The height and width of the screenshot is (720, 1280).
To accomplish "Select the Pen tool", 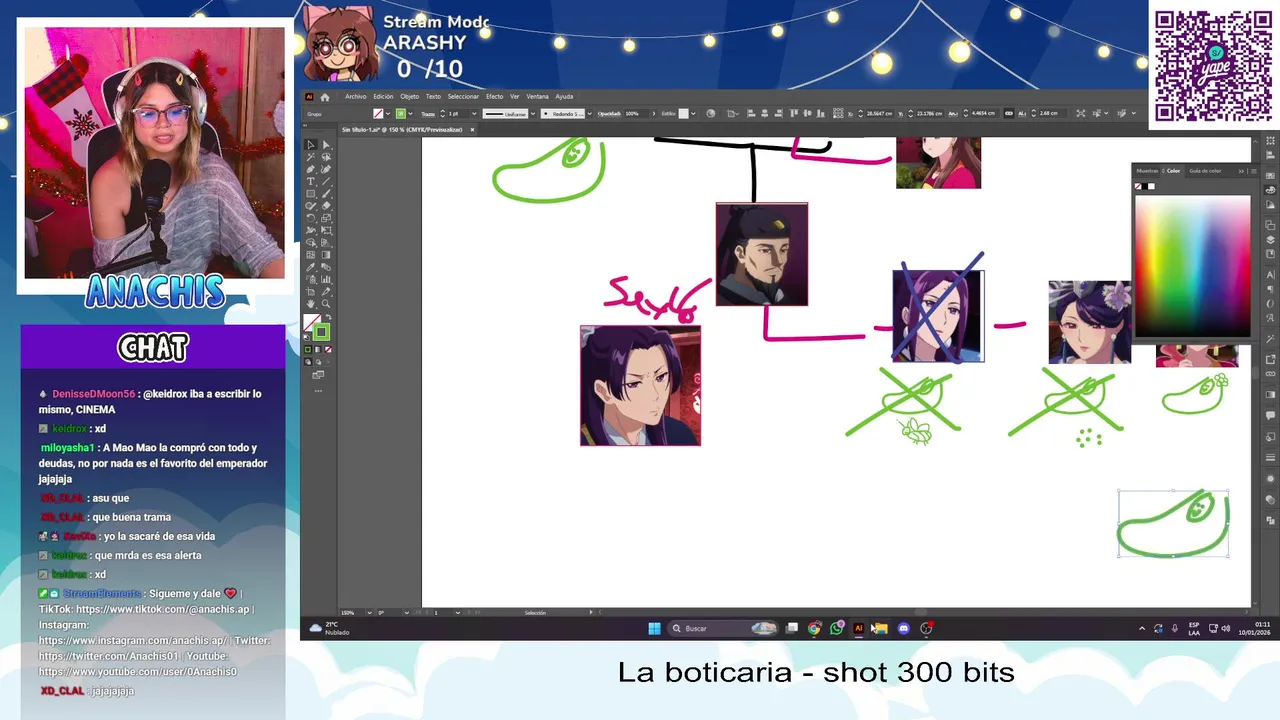I will tap(311, 169).
